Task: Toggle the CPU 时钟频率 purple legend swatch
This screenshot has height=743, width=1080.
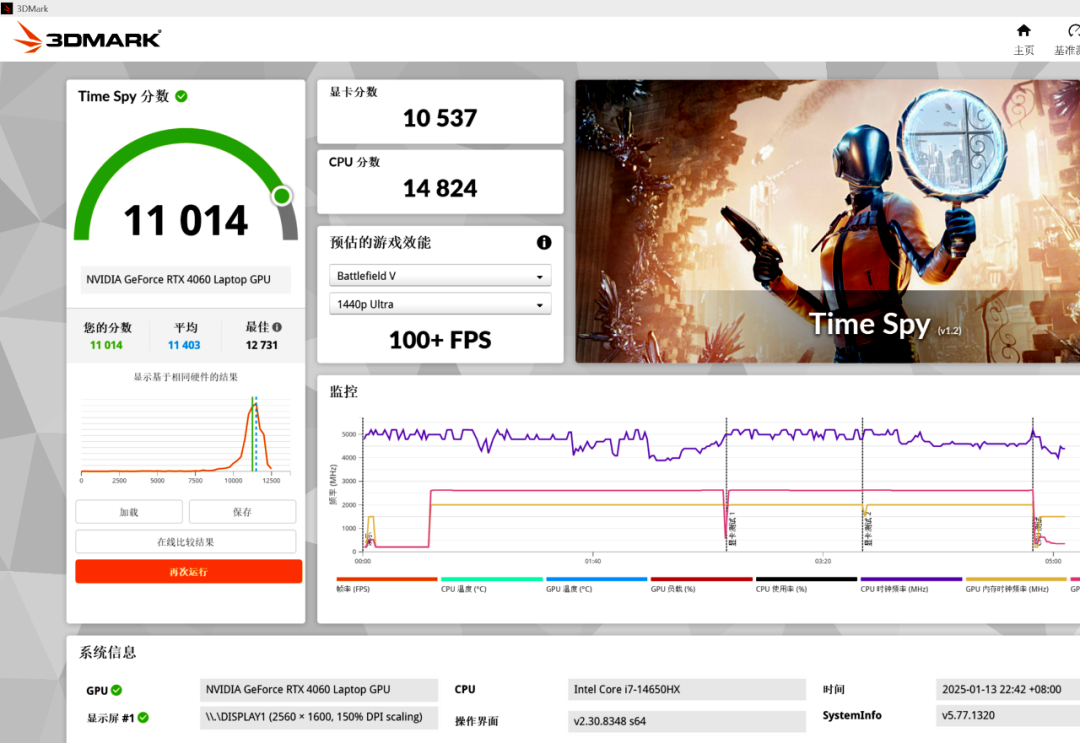Action: pyautogui.click(x=911, y=579)
